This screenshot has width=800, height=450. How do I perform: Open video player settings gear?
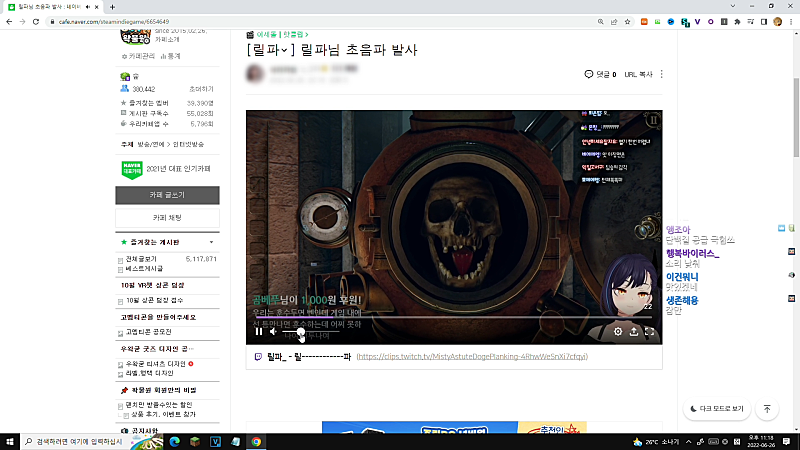click(x=618, y=332)
